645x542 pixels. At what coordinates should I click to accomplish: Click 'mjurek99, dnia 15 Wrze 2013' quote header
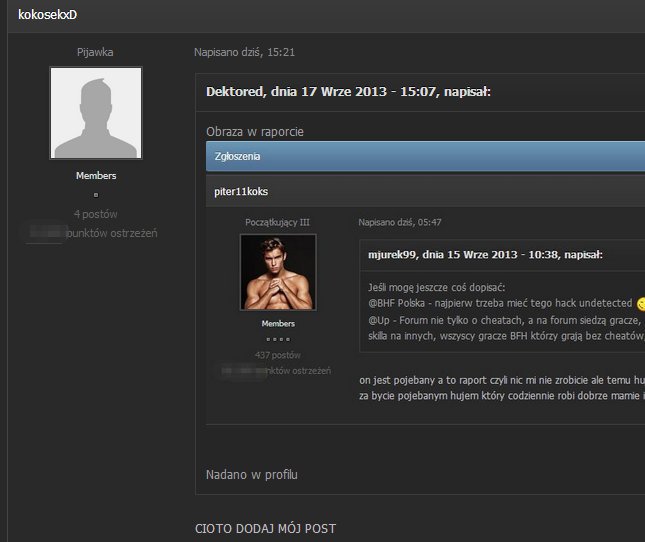[x=485, y=255]
